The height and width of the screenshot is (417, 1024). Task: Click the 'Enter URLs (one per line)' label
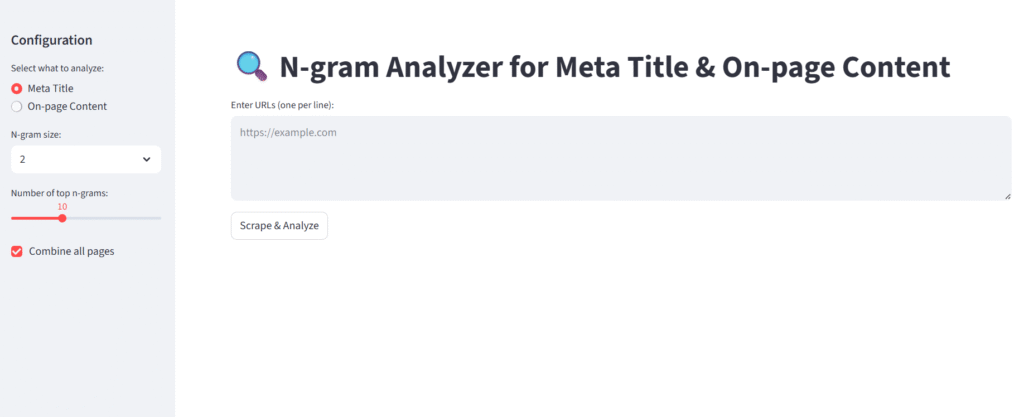click(282, 104)
